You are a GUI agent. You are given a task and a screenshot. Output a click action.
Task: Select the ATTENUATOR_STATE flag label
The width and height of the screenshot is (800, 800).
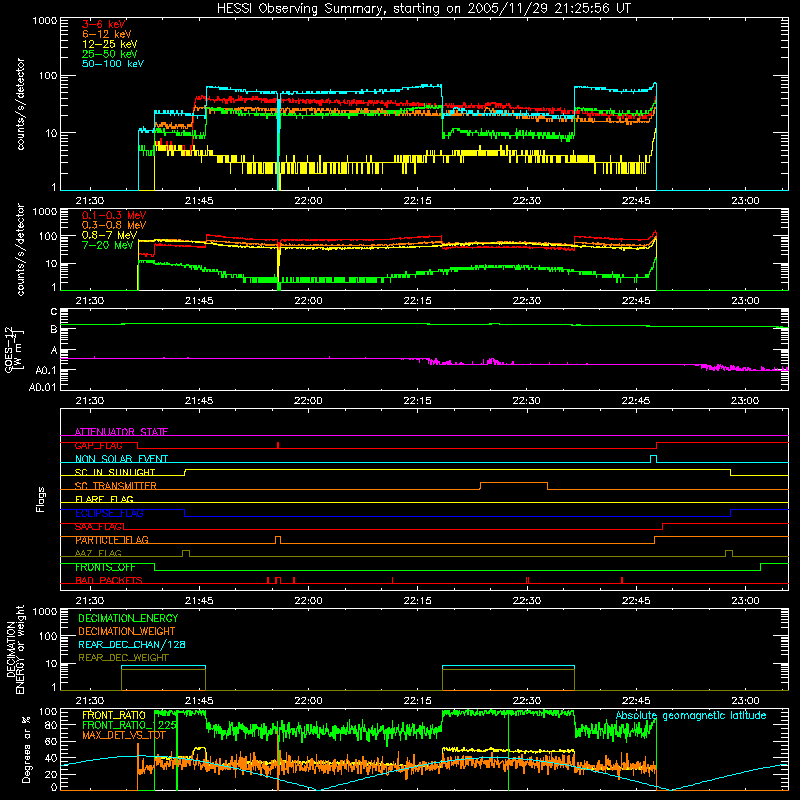click(x=121, y=432)
